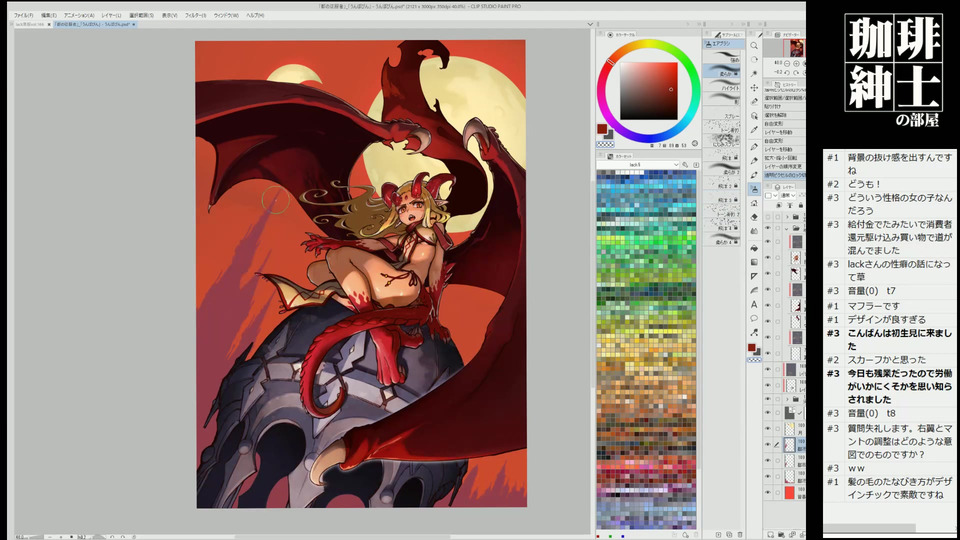Select the Decoration tool
The image size is (960, 540).
pos(754,203)
